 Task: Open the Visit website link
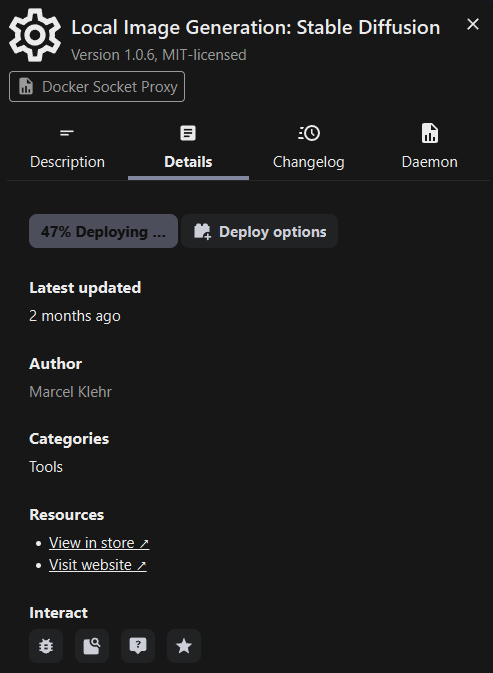[98, 565]
